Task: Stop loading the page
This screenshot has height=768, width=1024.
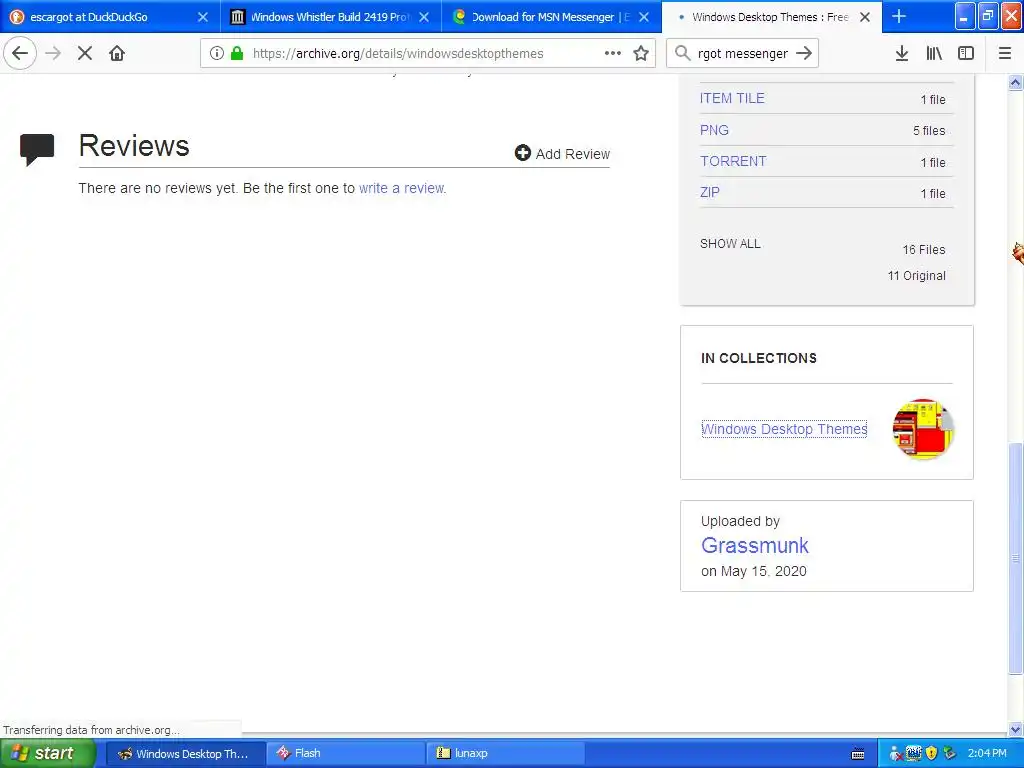Action: click(x=85, y=53)
